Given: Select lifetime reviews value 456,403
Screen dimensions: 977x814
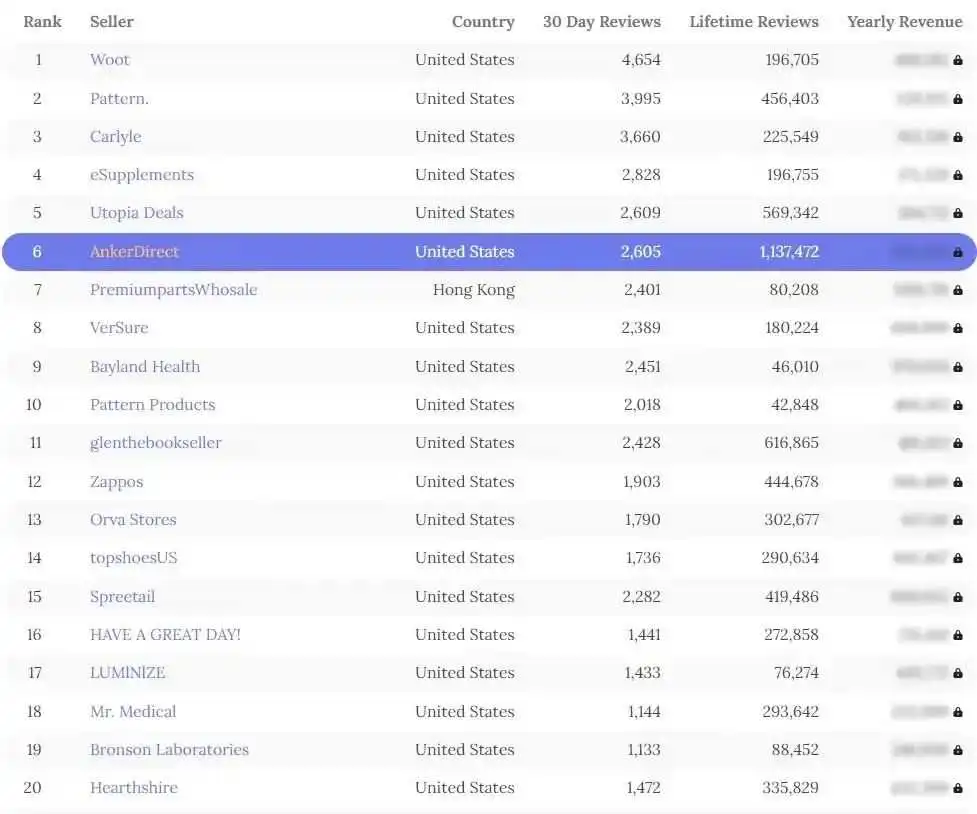Looking at the screenshot, I should click(x=789, y=98).
